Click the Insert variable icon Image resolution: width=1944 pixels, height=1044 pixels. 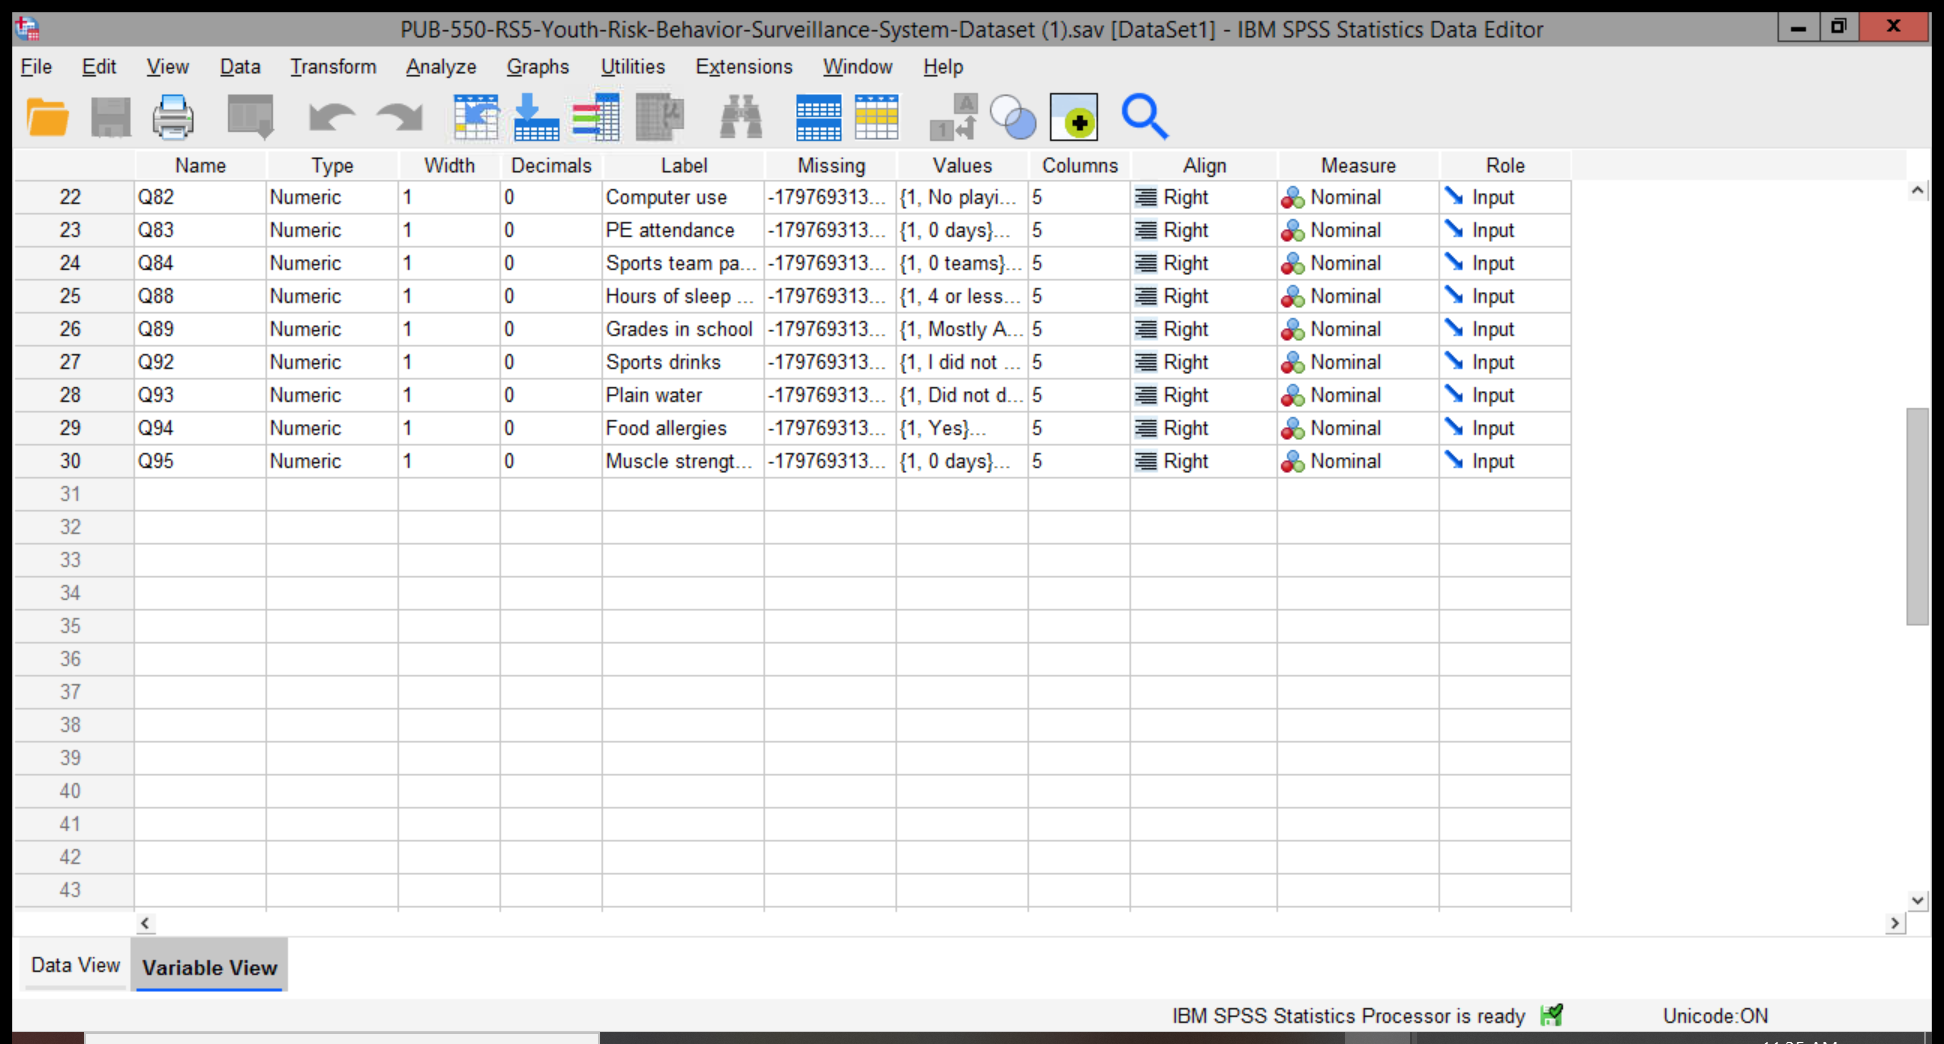[x=877, y=118]
